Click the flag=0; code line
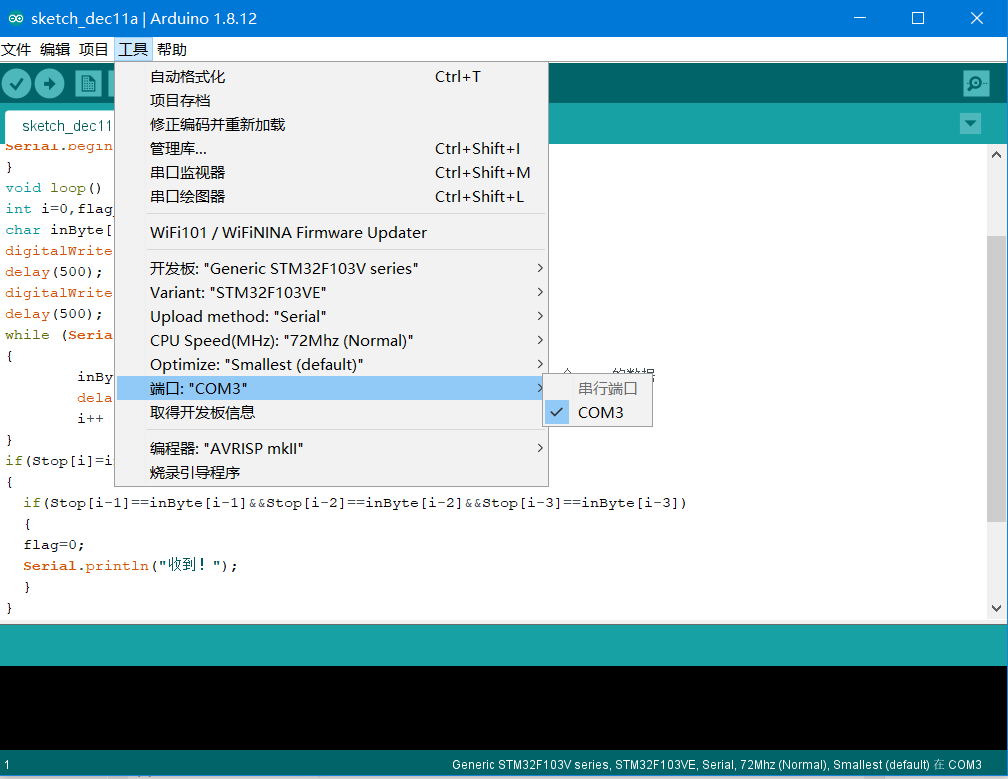 click(54, 544)
